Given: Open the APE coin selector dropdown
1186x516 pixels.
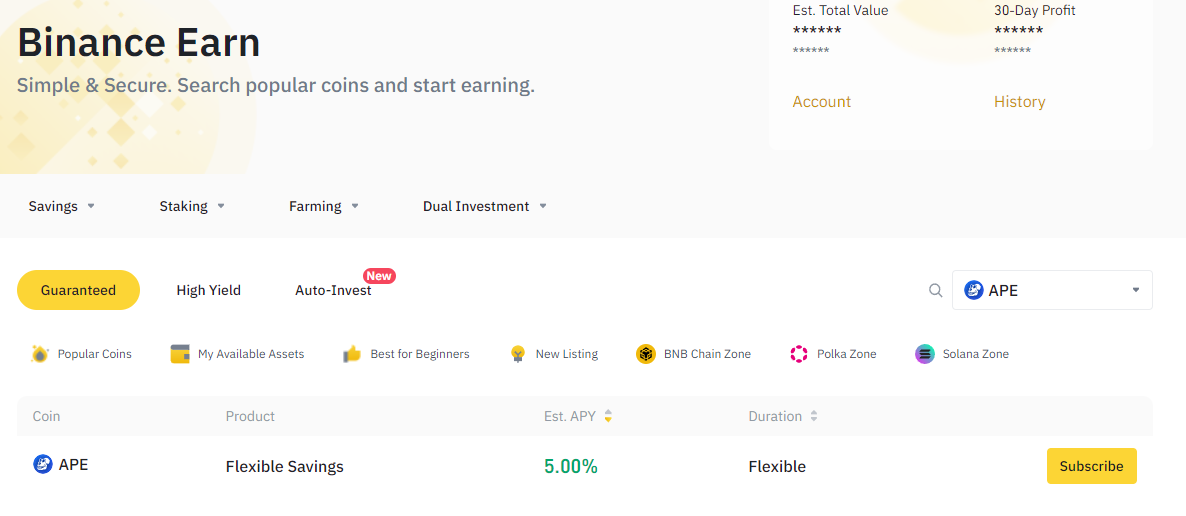Looking at the screenshot, I should (x=1052, y=290).
